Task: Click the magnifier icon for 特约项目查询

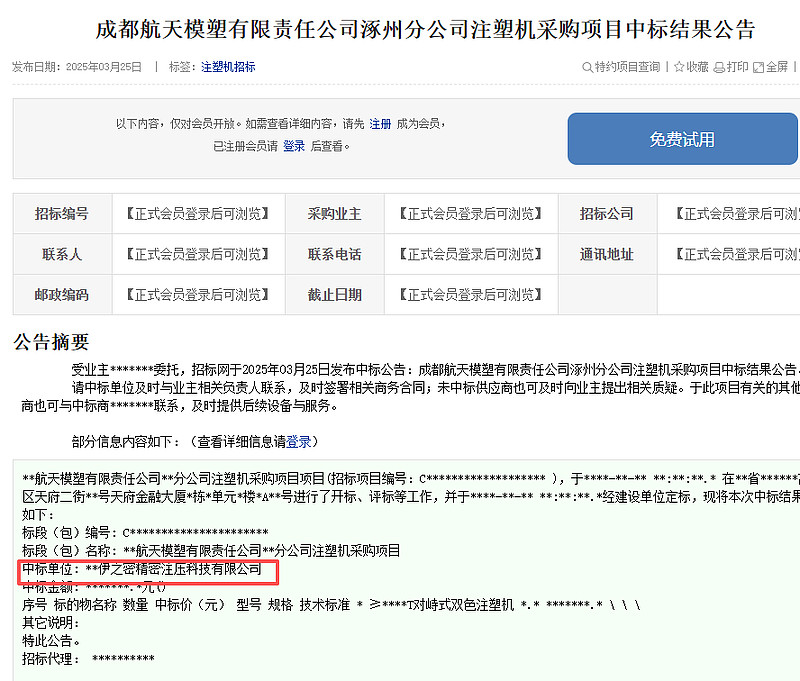Action: 587,67
